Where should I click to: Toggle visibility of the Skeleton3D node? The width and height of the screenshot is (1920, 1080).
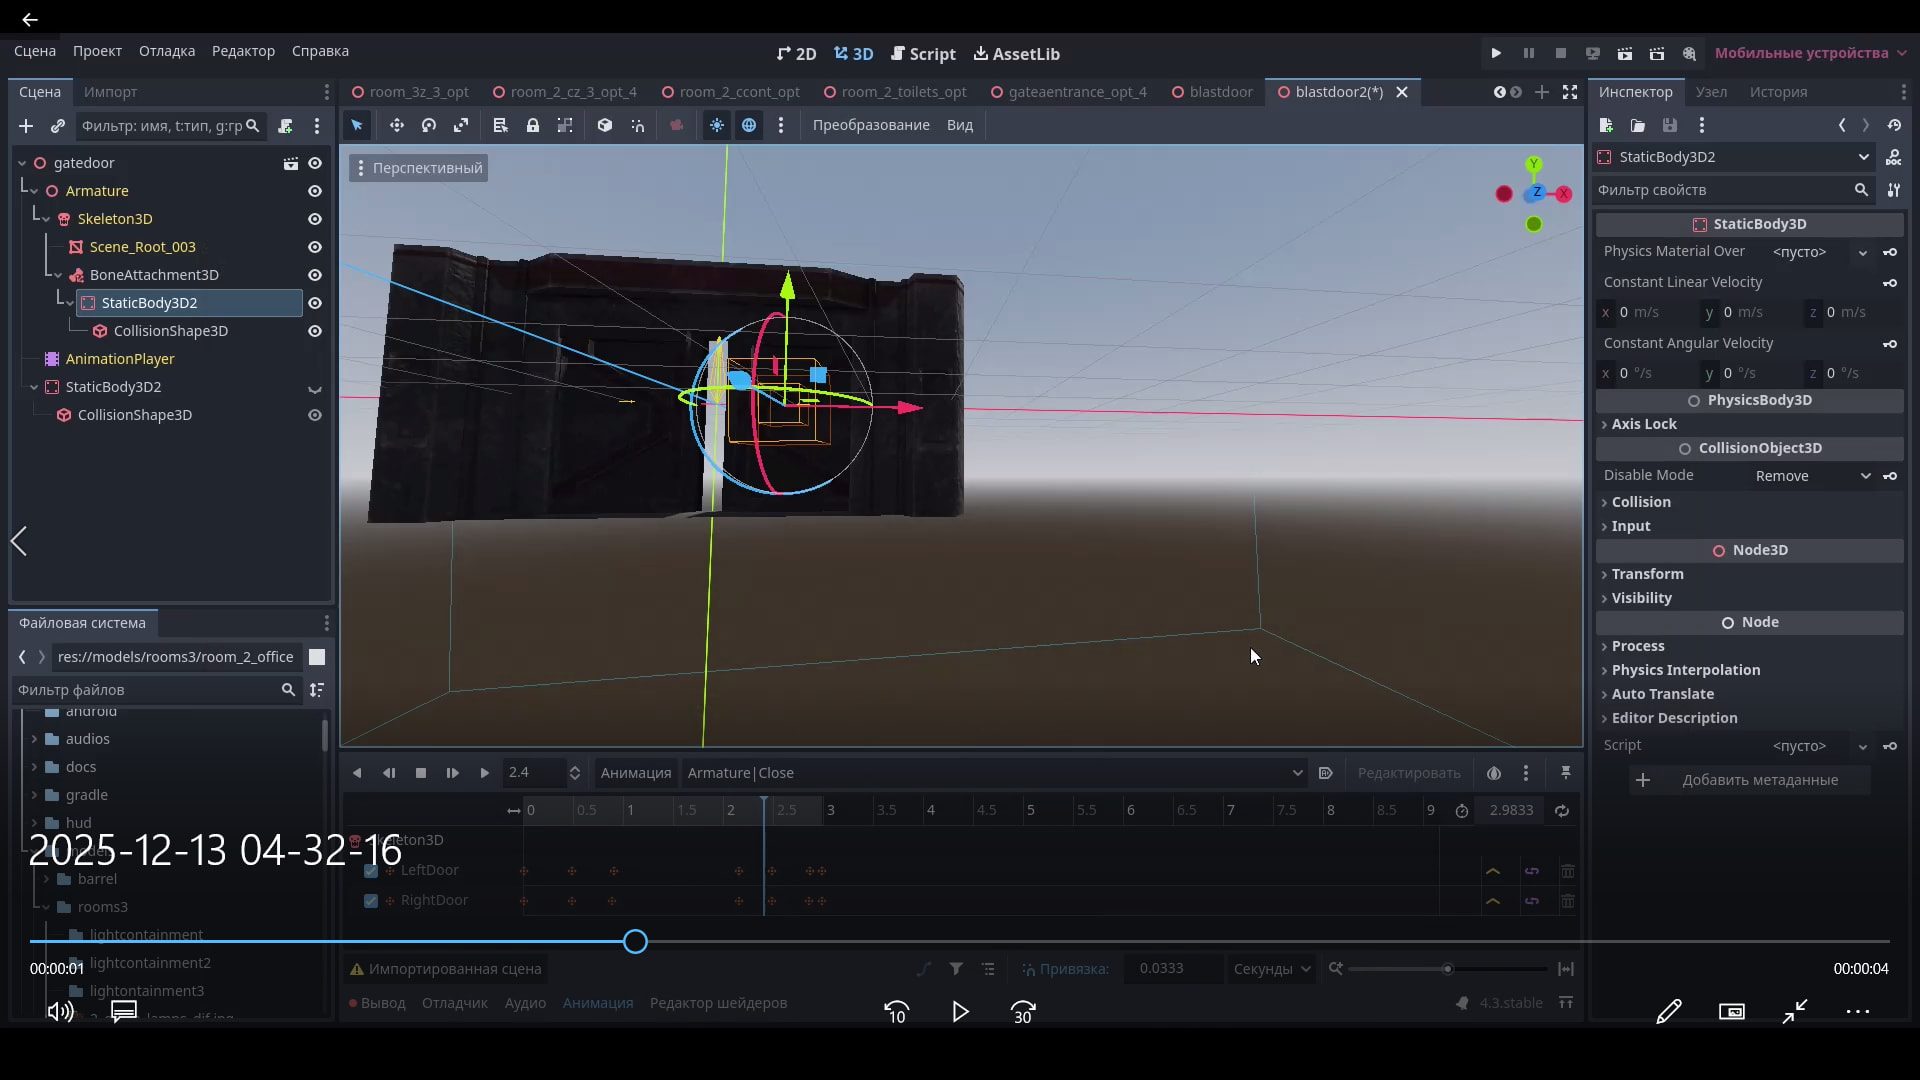pyautogui.click(x=315, y=219)
